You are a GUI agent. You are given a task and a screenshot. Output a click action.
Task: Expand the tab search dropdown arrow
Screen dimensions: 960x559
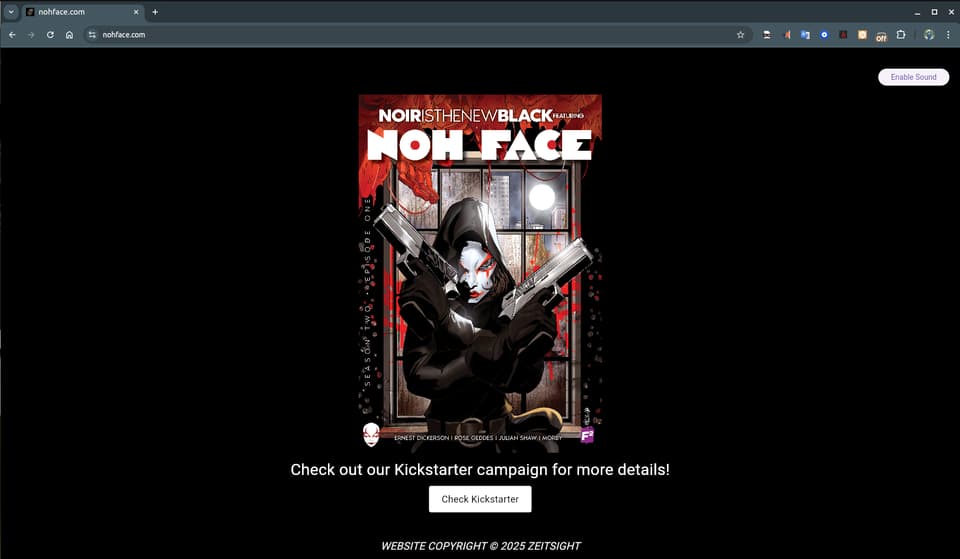pos(10,12)
